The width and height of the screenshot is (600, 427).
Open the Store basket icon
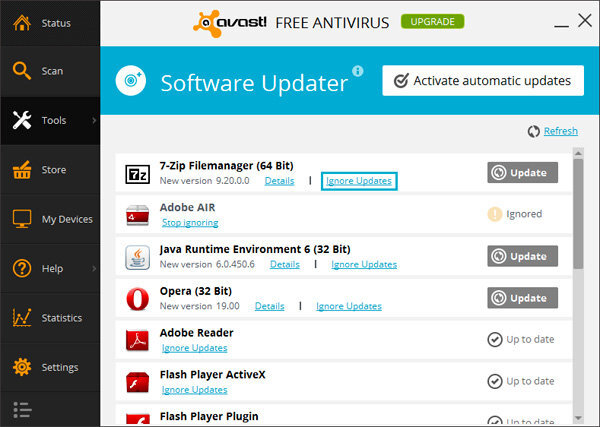[22, 170]
